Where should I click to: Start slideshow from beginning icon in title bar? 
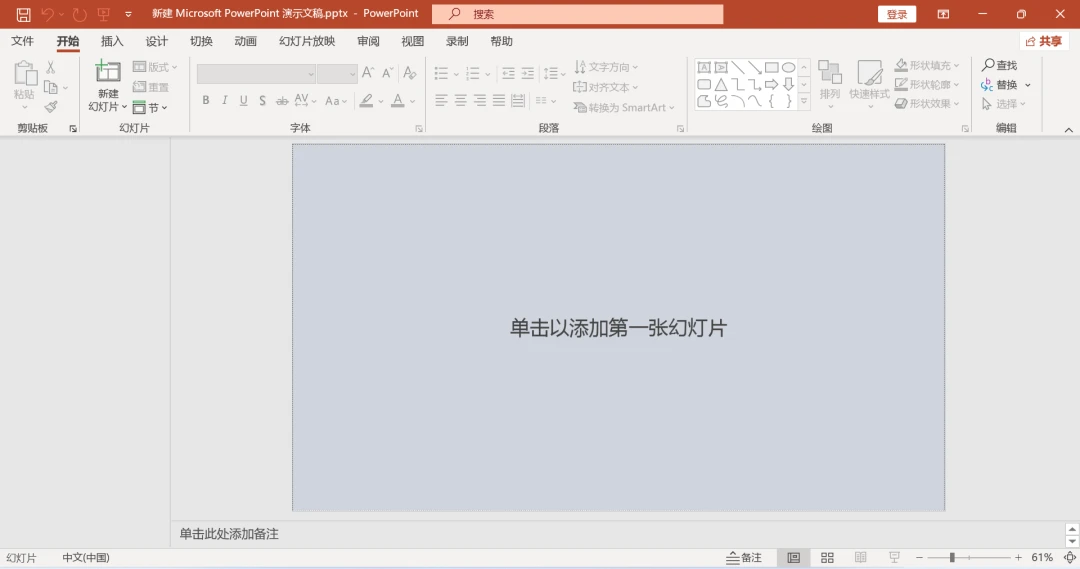[x=104, y=14]
